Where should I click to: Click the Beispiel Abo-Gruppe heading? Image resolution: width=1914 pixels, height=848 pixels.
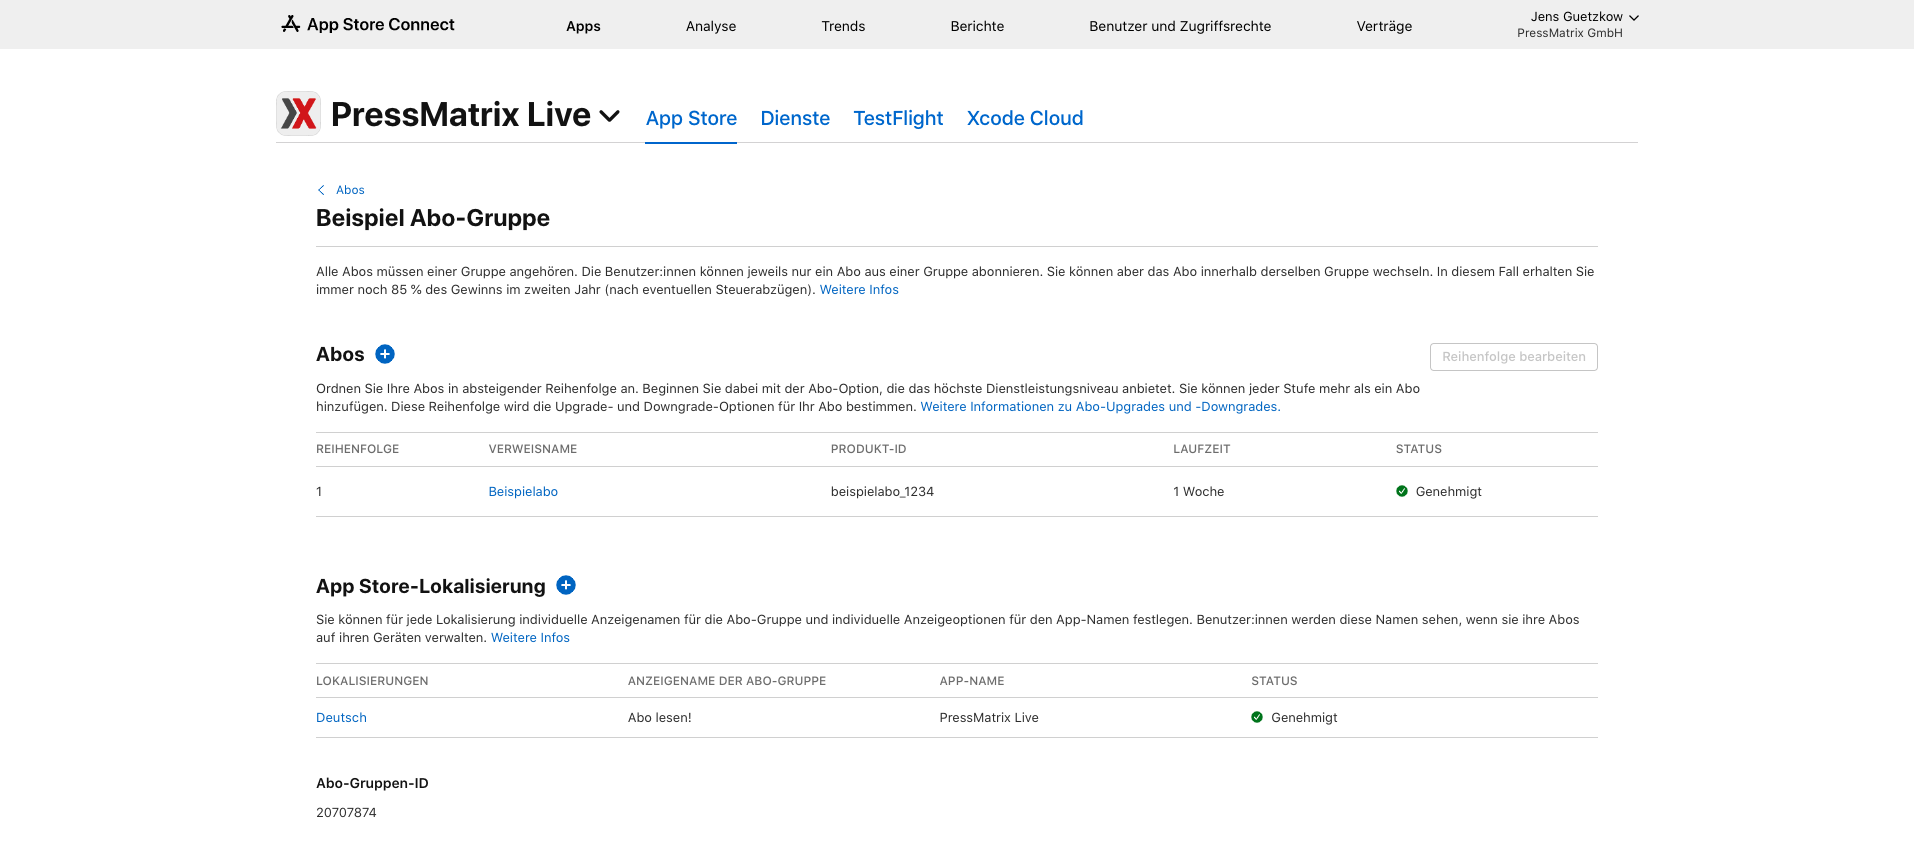[x=433, y=218]
